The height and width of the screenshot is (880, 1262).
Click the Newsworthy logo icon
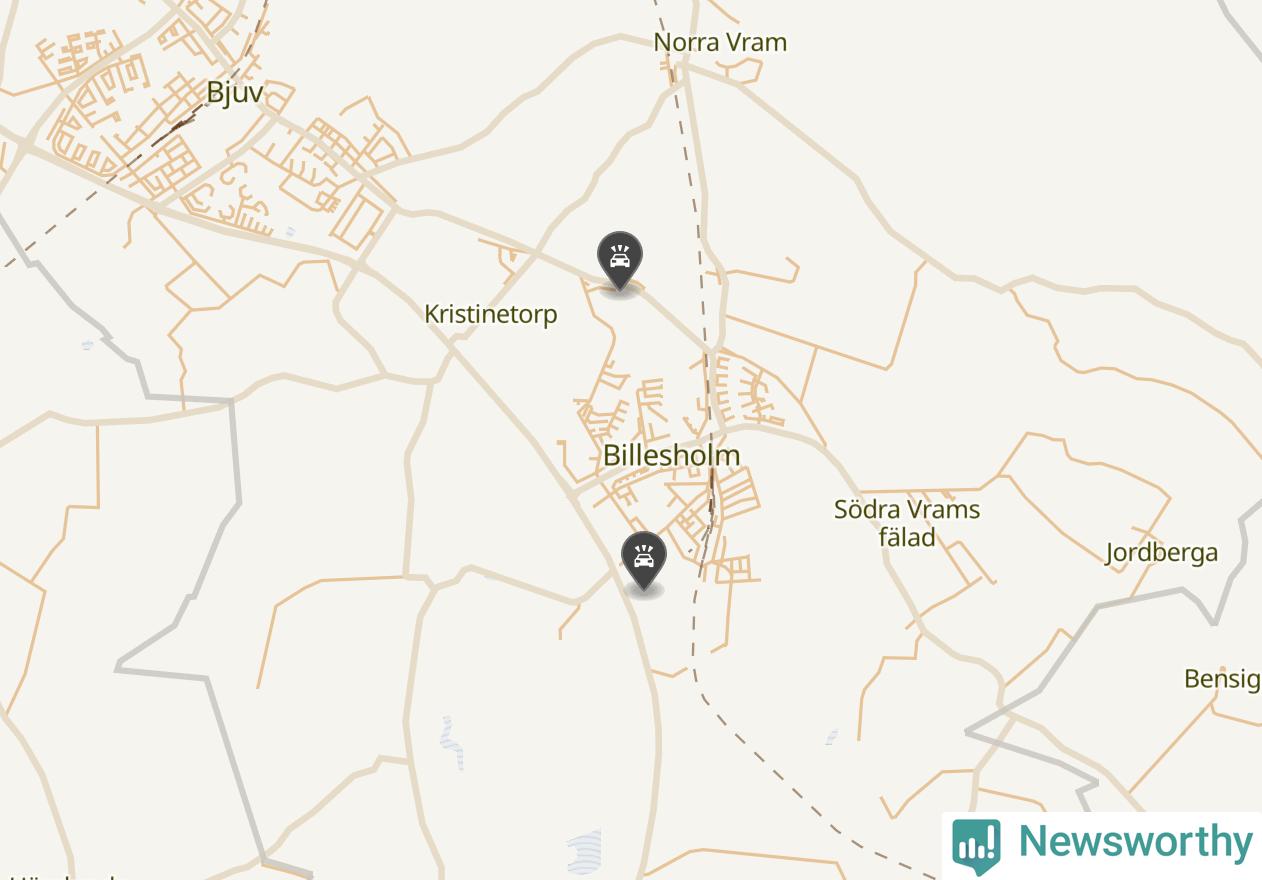(x=976, y=846)
